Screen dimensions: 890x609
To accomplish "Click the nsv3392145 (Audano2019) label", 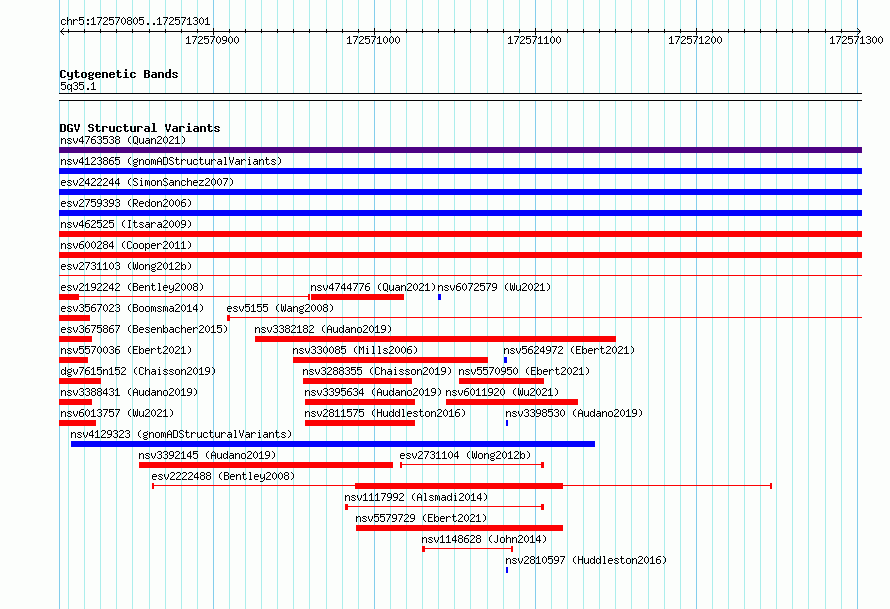I will (207, 455).
